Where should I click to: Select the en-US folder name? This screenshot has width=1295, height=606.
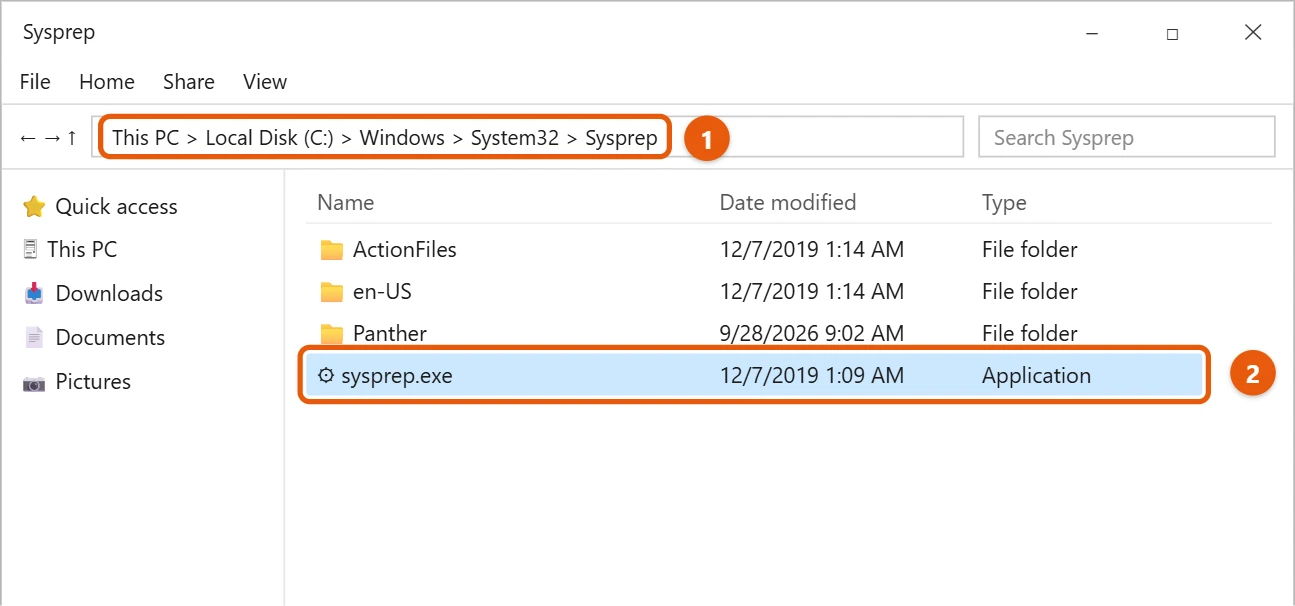[382, 291]
